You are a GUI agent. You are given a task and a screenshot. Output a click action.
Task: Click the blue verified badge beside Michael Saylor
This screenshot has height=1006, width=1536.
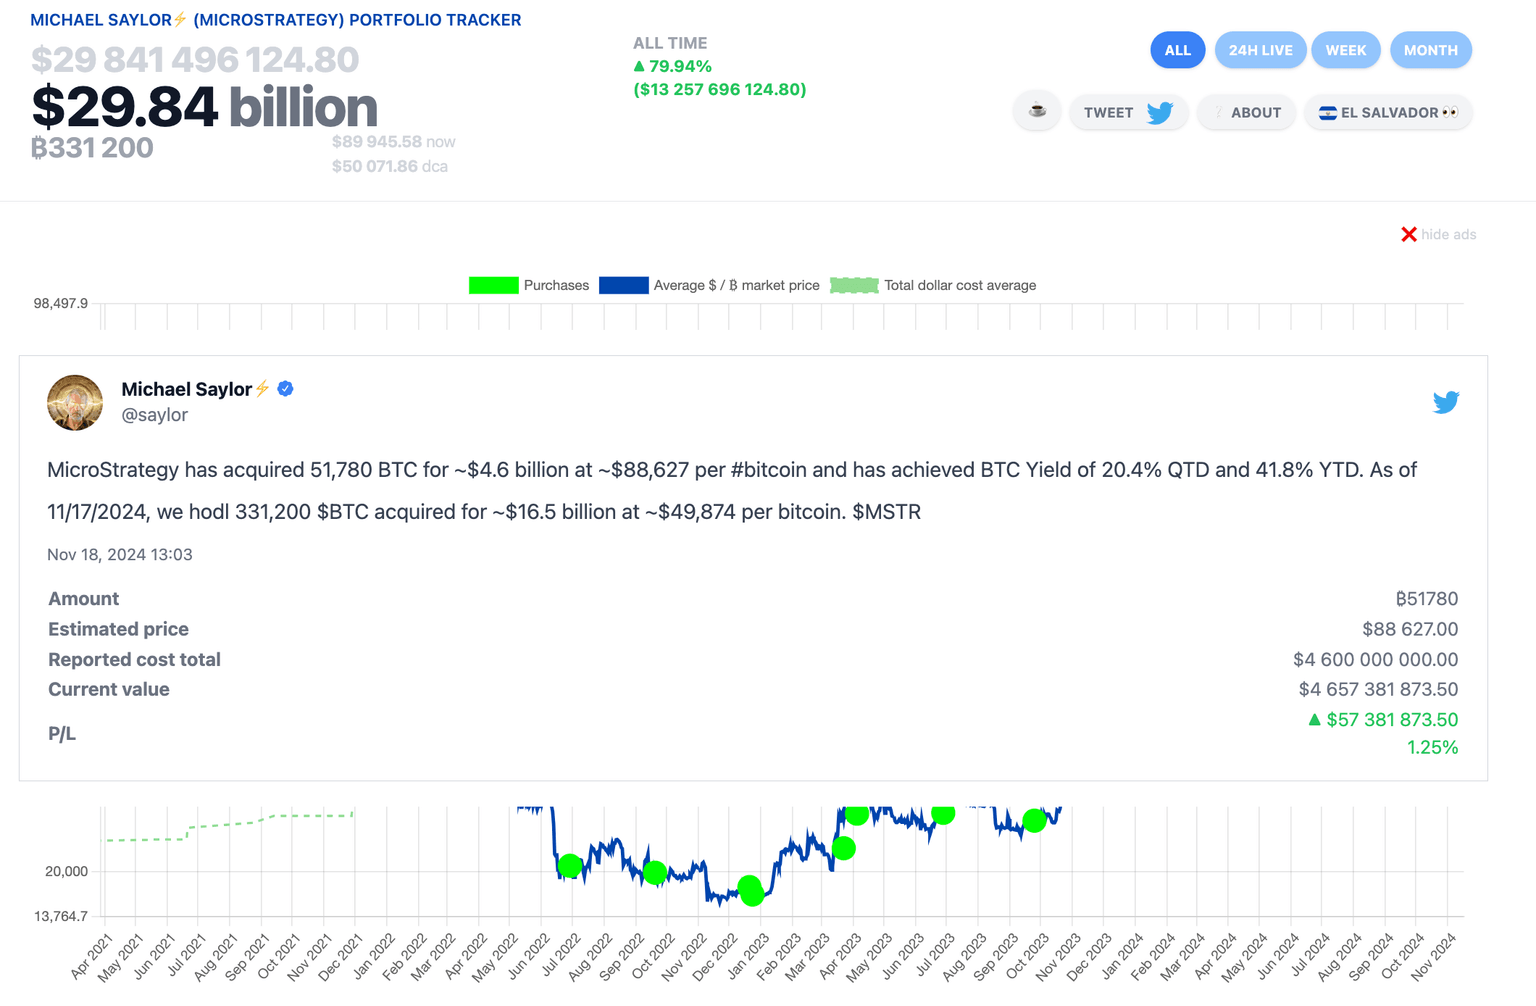tap(286, 389)
